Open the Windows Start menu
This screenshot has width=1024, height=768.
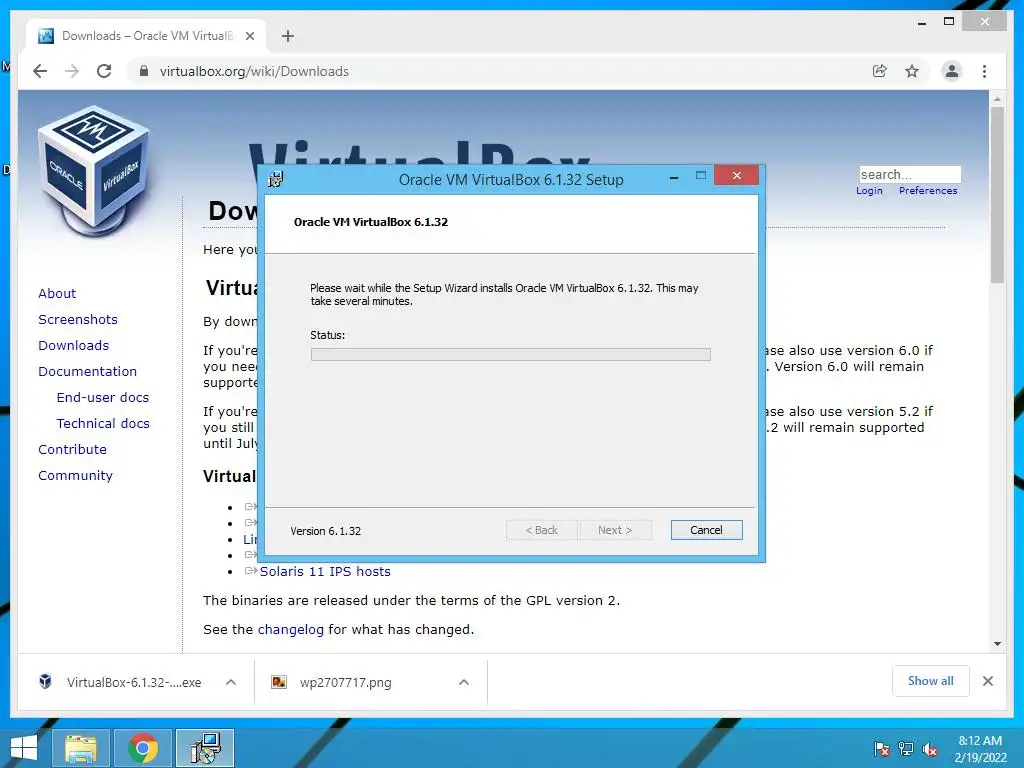24,748
